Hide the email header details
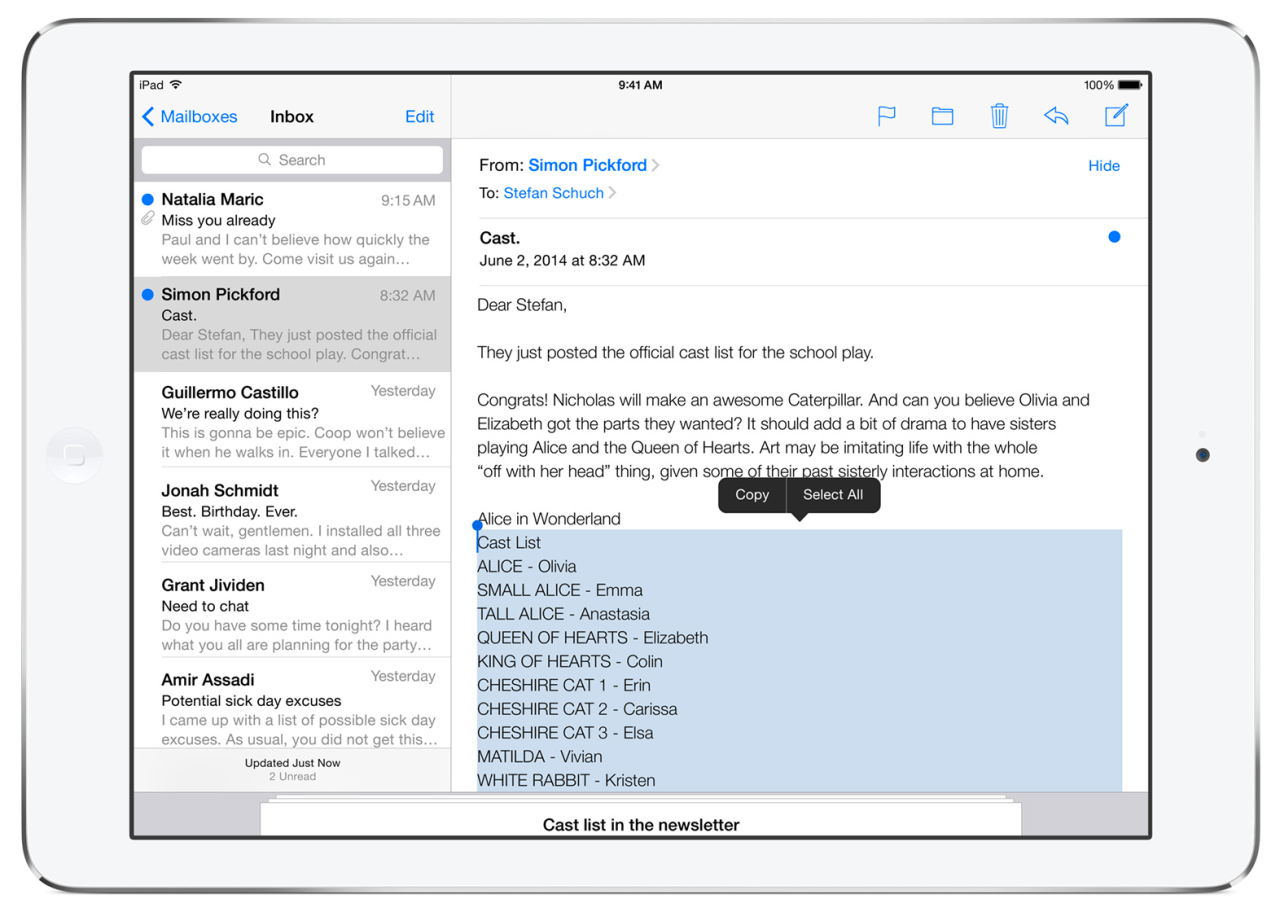The height and width of the screenshot is (912, 1280). [x=1104, y=166]
